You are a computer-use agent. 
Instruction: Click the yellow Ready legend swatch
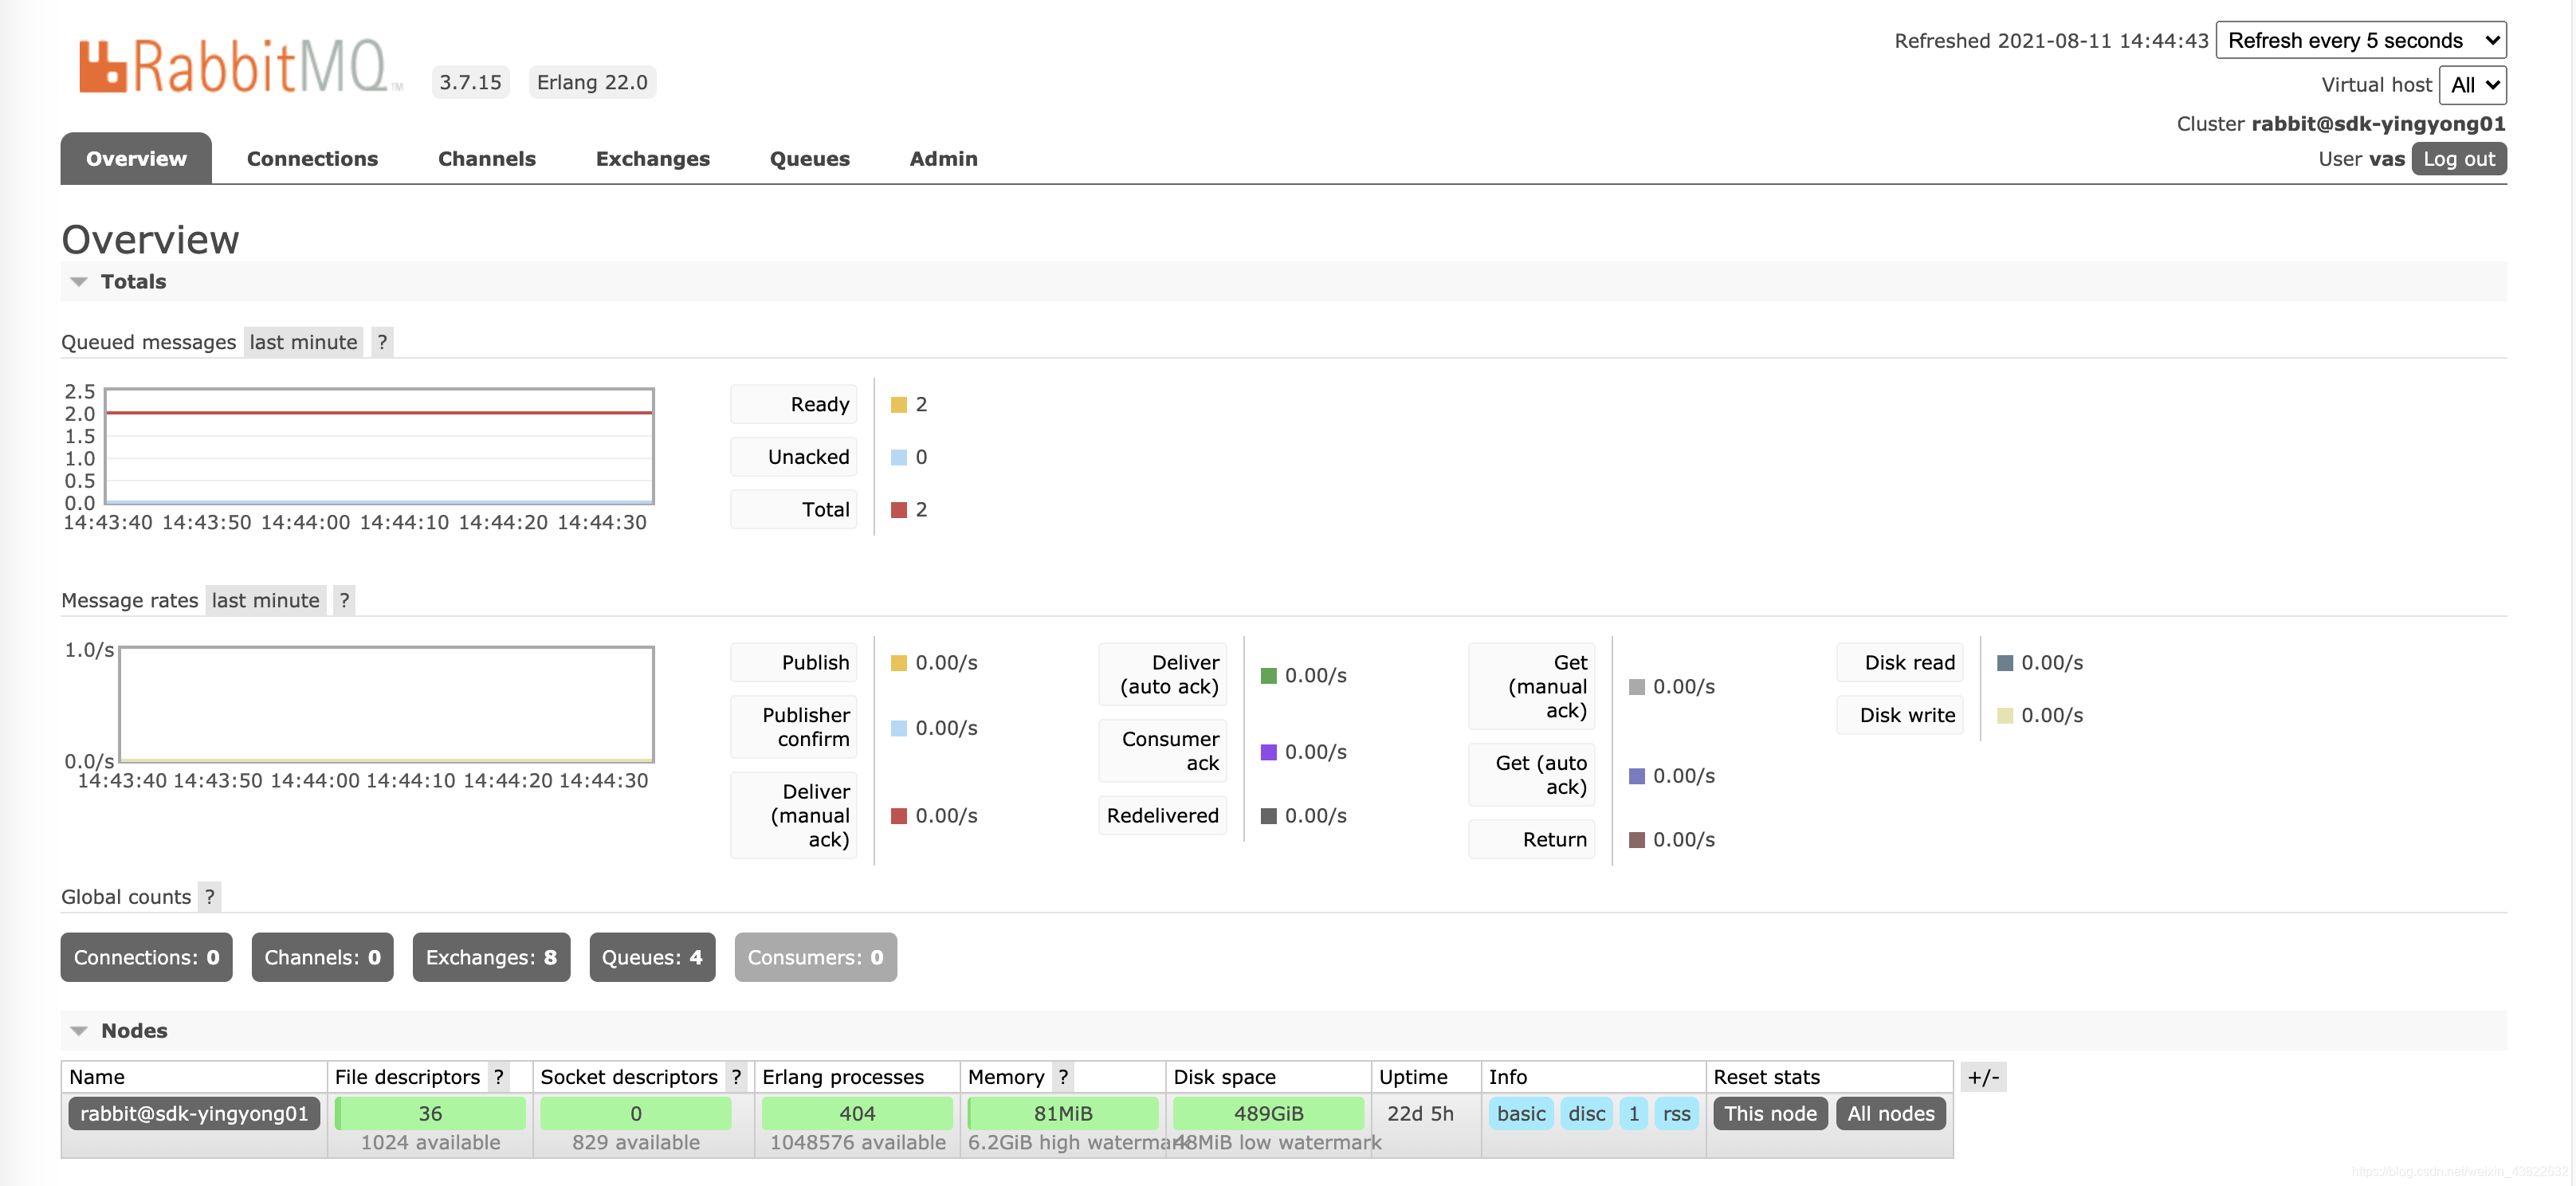(899, 405)
